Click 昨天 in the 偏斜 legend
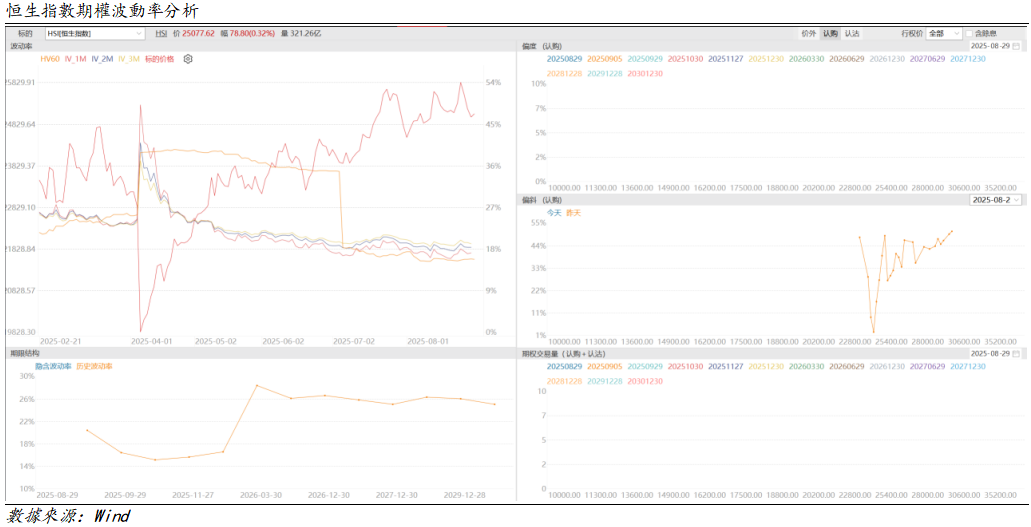Image resolution: width=1031 pixels, height=527 pixels. [573, 212]
